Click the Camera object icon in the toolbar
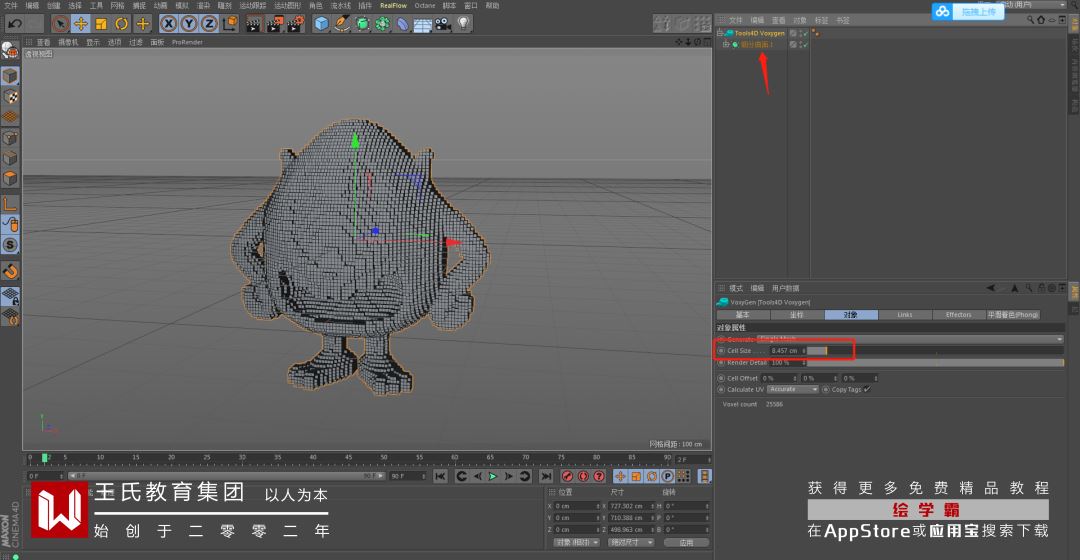This screenshot has height=560, width=1080. 441,23
